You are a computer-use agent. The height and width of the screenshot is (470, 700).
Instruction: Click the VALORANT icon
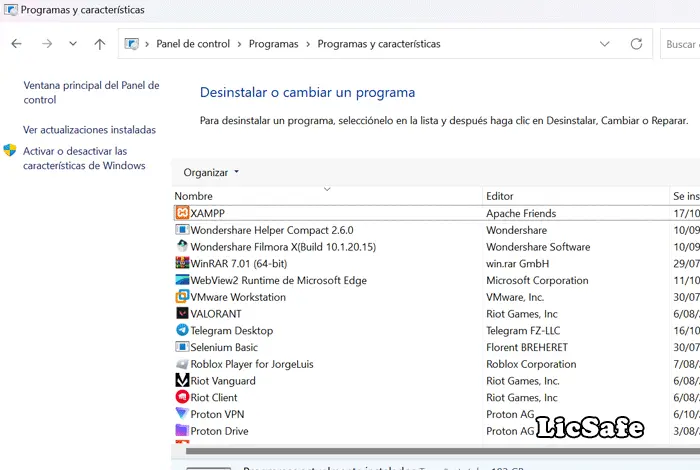(182, 313)
